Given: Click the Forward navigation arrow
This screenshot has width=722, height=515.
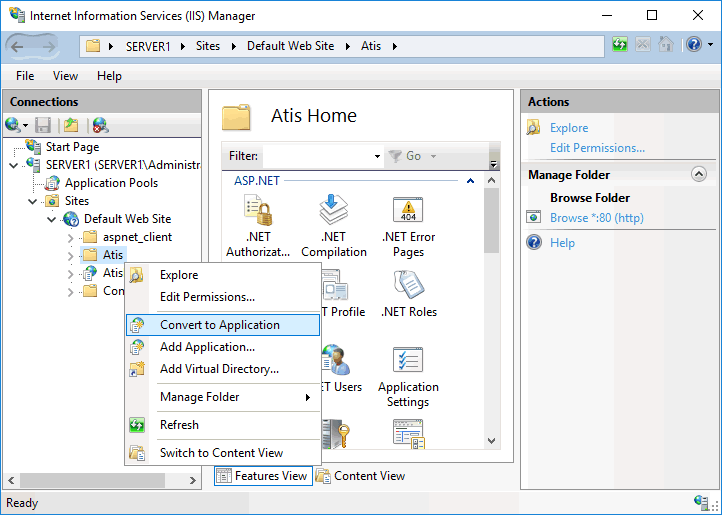Looking at the screenshot, I should click(48, 46).
